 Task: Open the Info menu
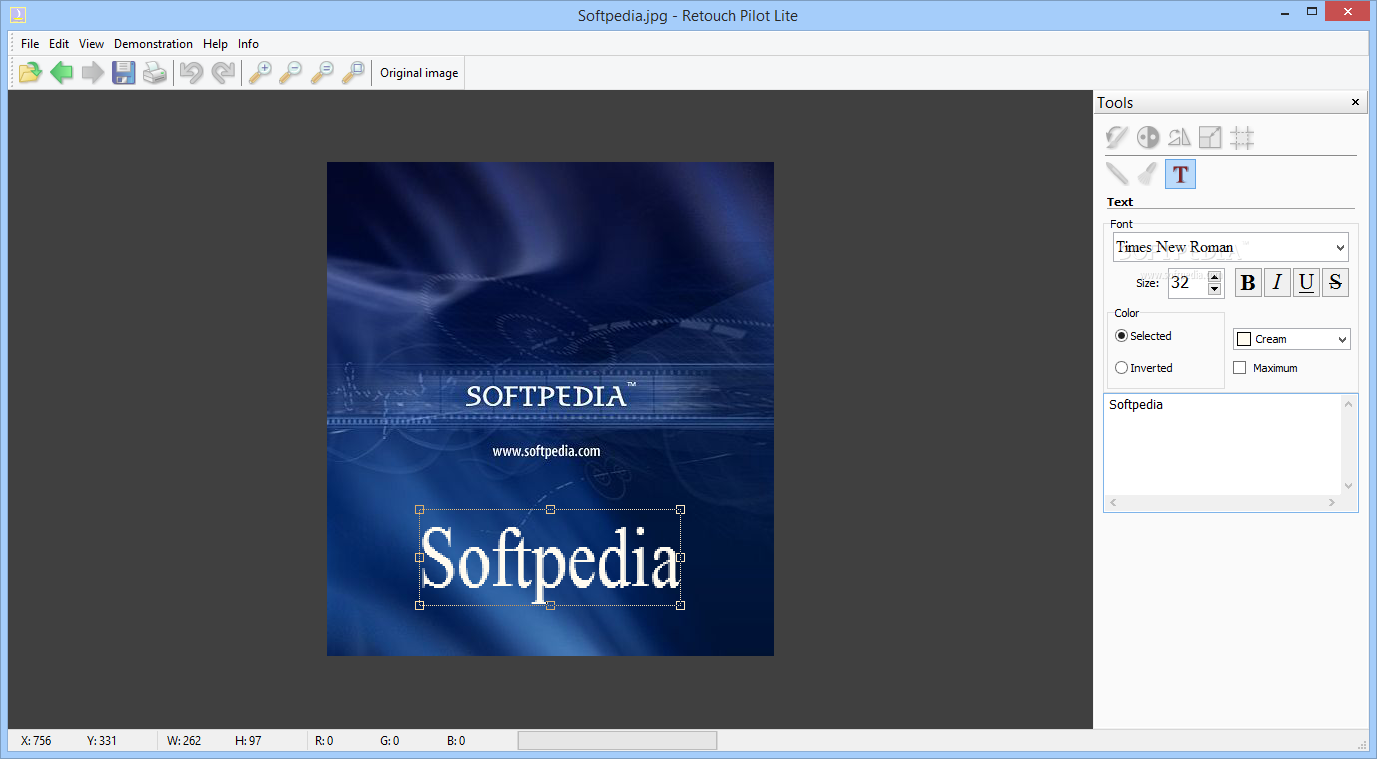(x=248, y=44)
